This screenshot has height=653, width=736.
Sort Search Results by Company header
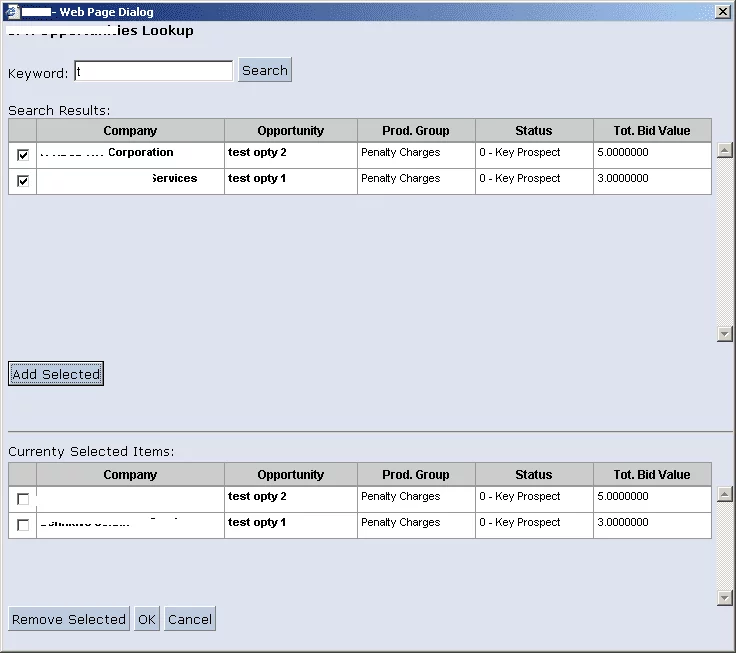(x=130, y=131)
